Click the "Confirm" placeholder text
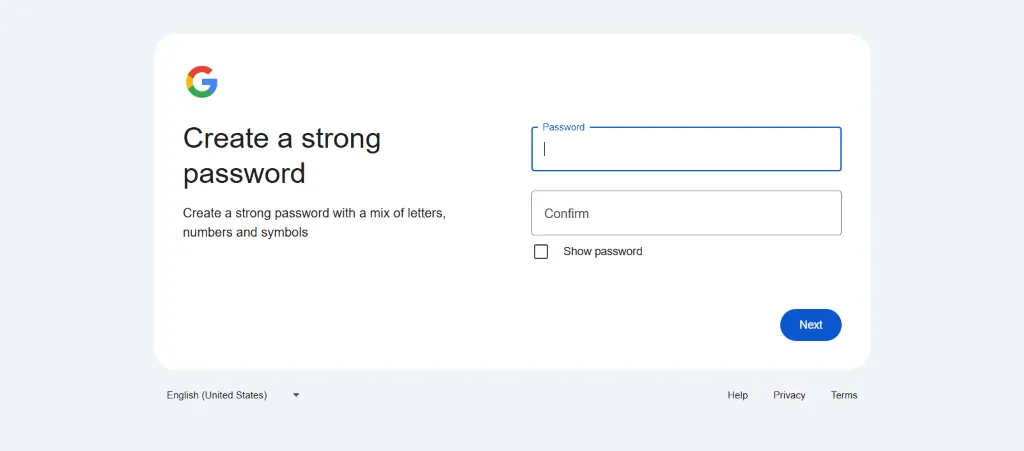Screen dimensions: 1024x451 566,214
